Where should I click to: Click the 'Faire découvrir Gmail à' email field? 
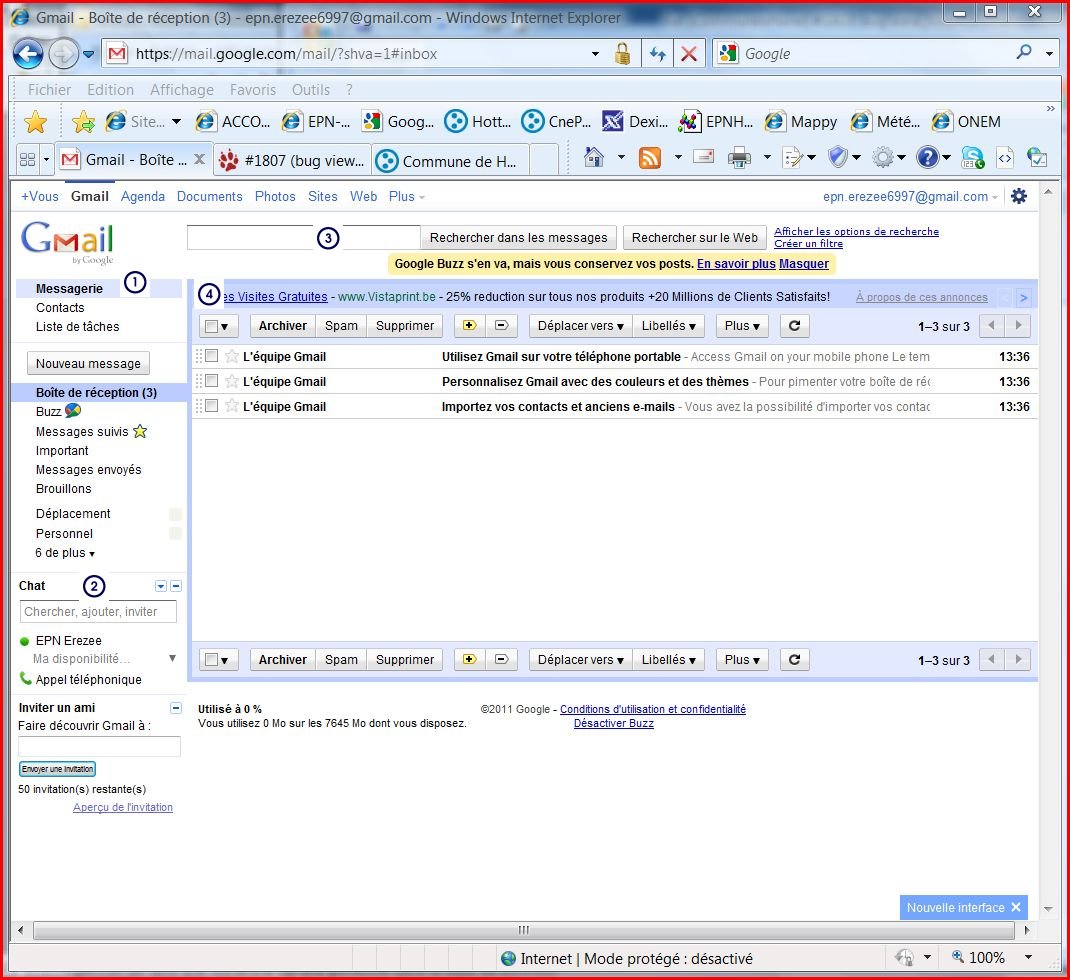point(99,746)
